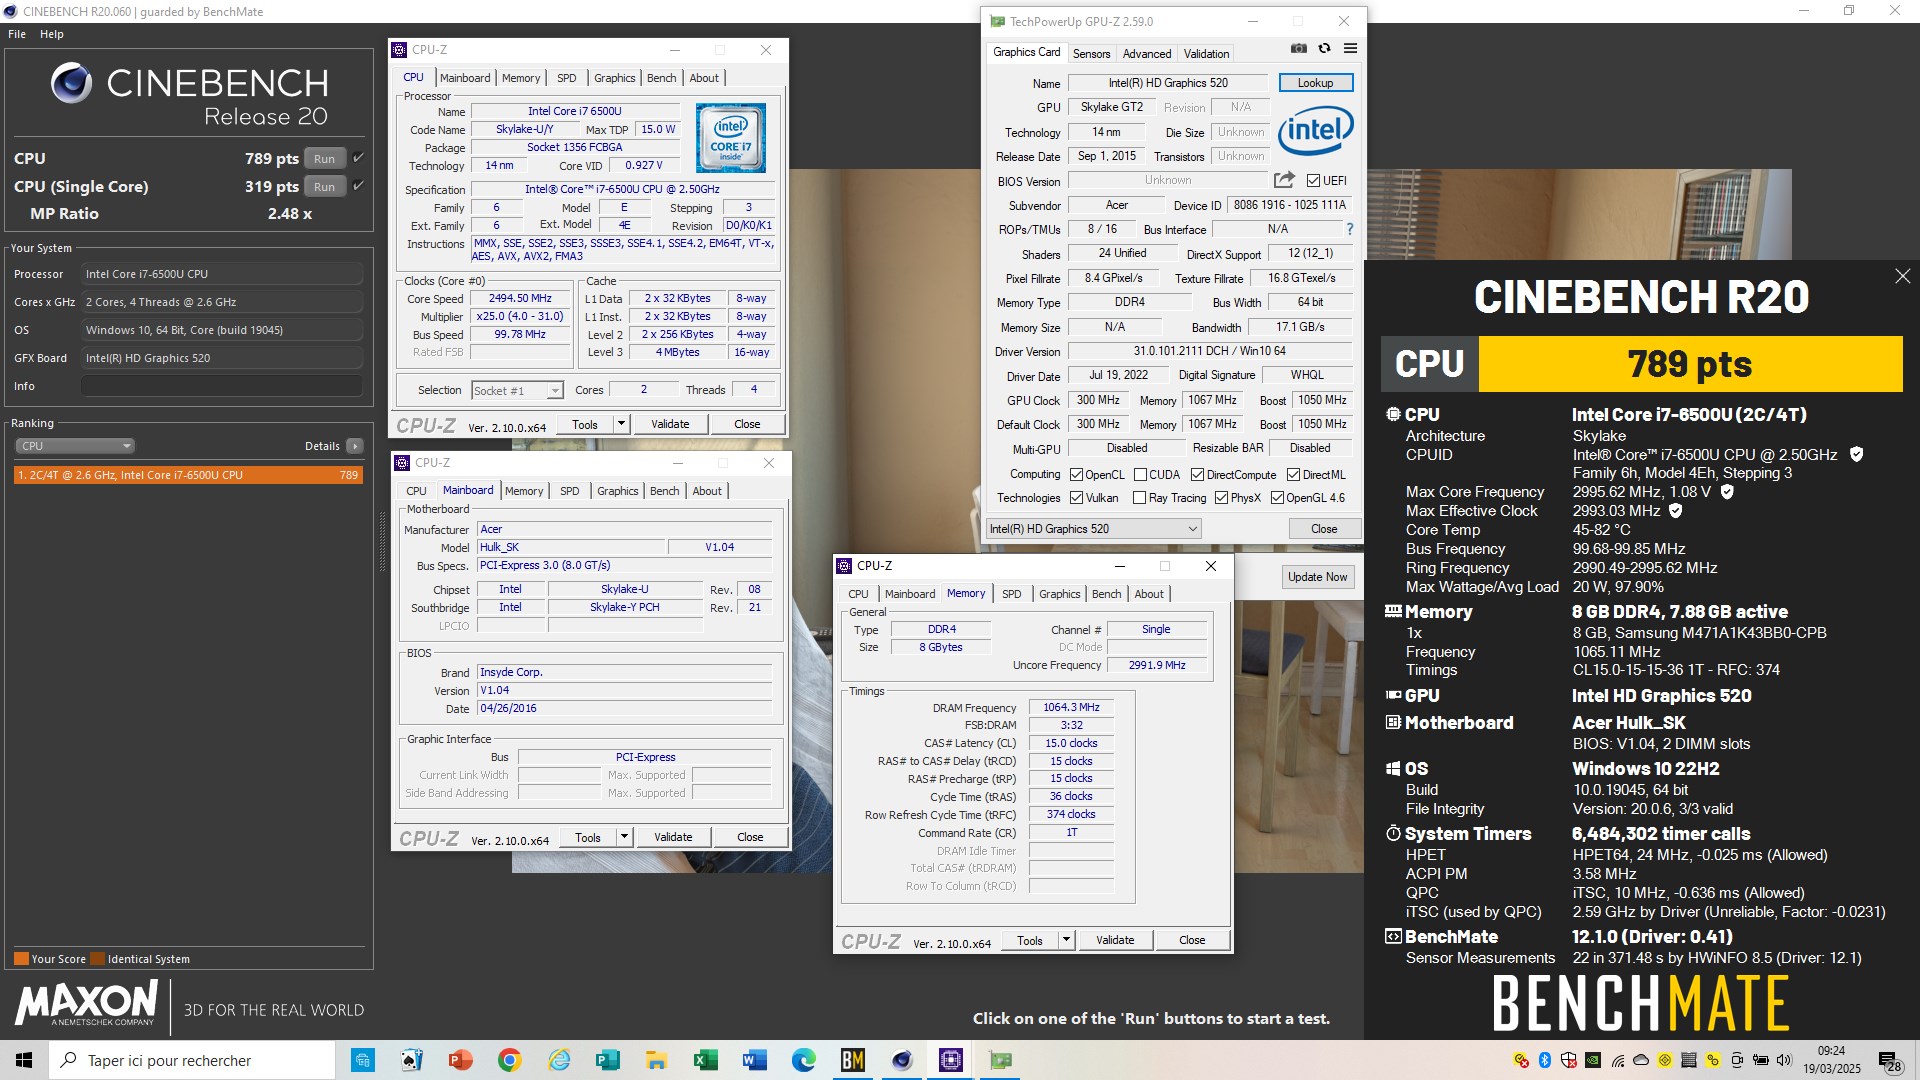Click the OneDrive cloud tray icon
Screen dimensions: 1920x1080
pyautogui.click(x=1640, y=1060)
